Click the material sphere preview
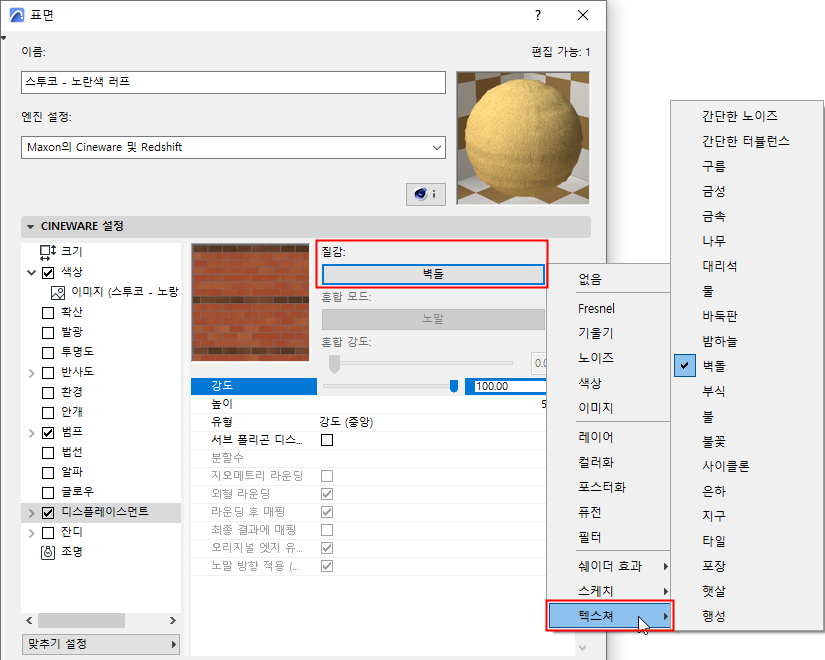825x660 pixels. click(x=523, y=138)
